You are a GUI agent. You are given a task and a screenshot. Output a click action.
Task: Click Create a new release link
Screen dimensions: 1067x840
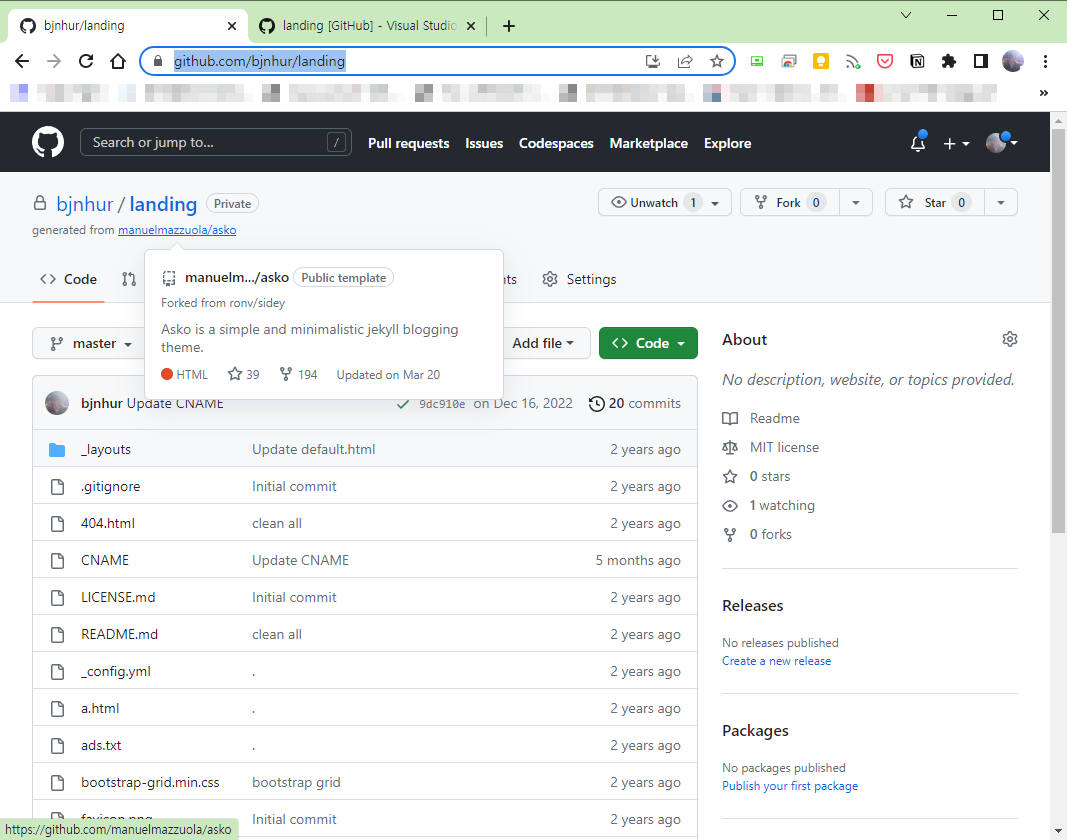(x=776, y=661)
